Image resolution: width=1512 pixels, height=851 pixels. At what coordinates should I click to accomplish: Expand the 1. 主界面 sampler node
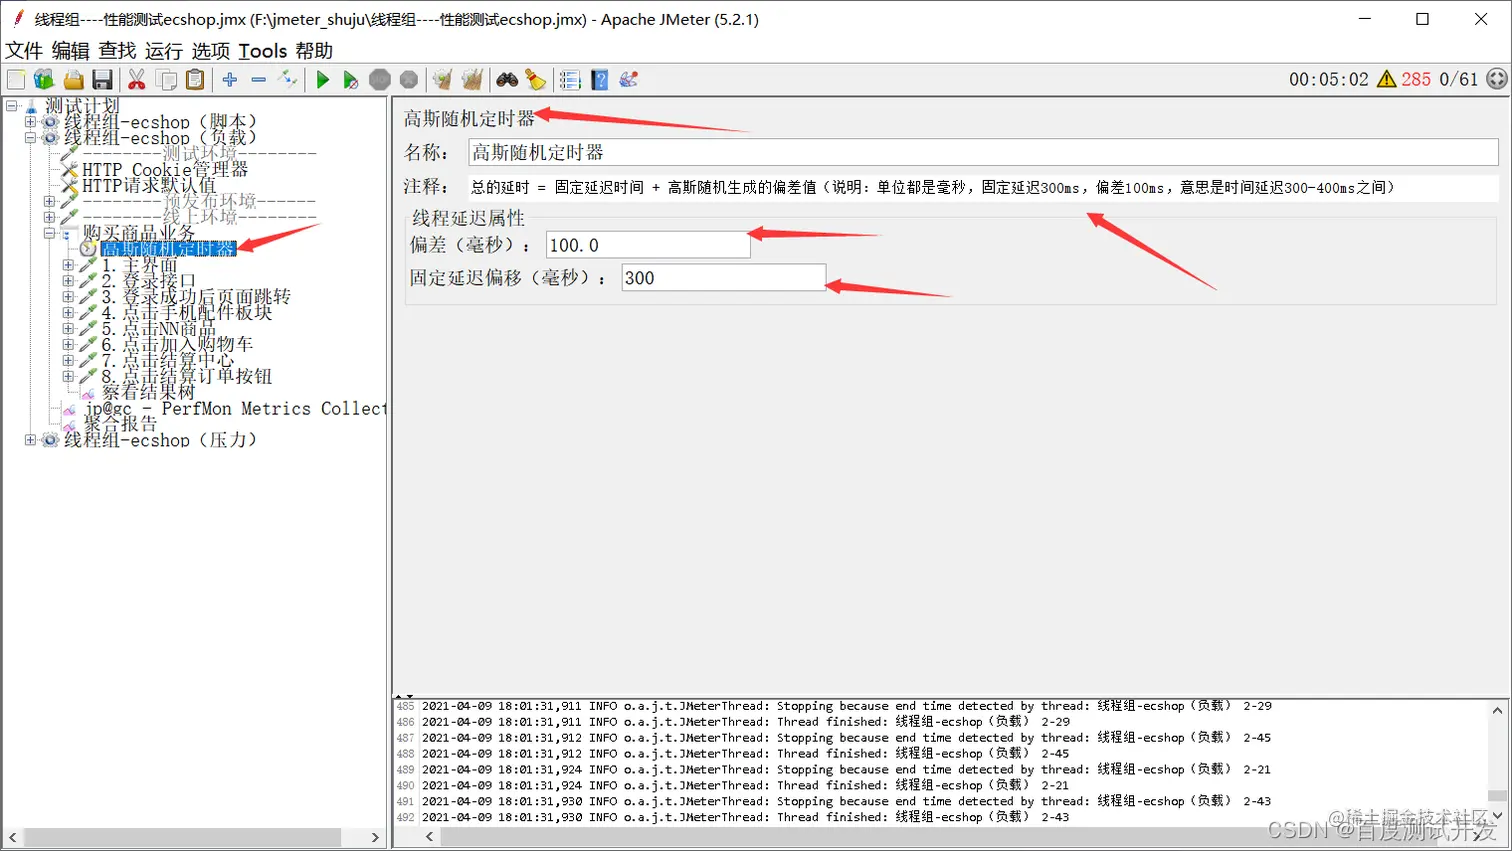click(x=68, y=265)
